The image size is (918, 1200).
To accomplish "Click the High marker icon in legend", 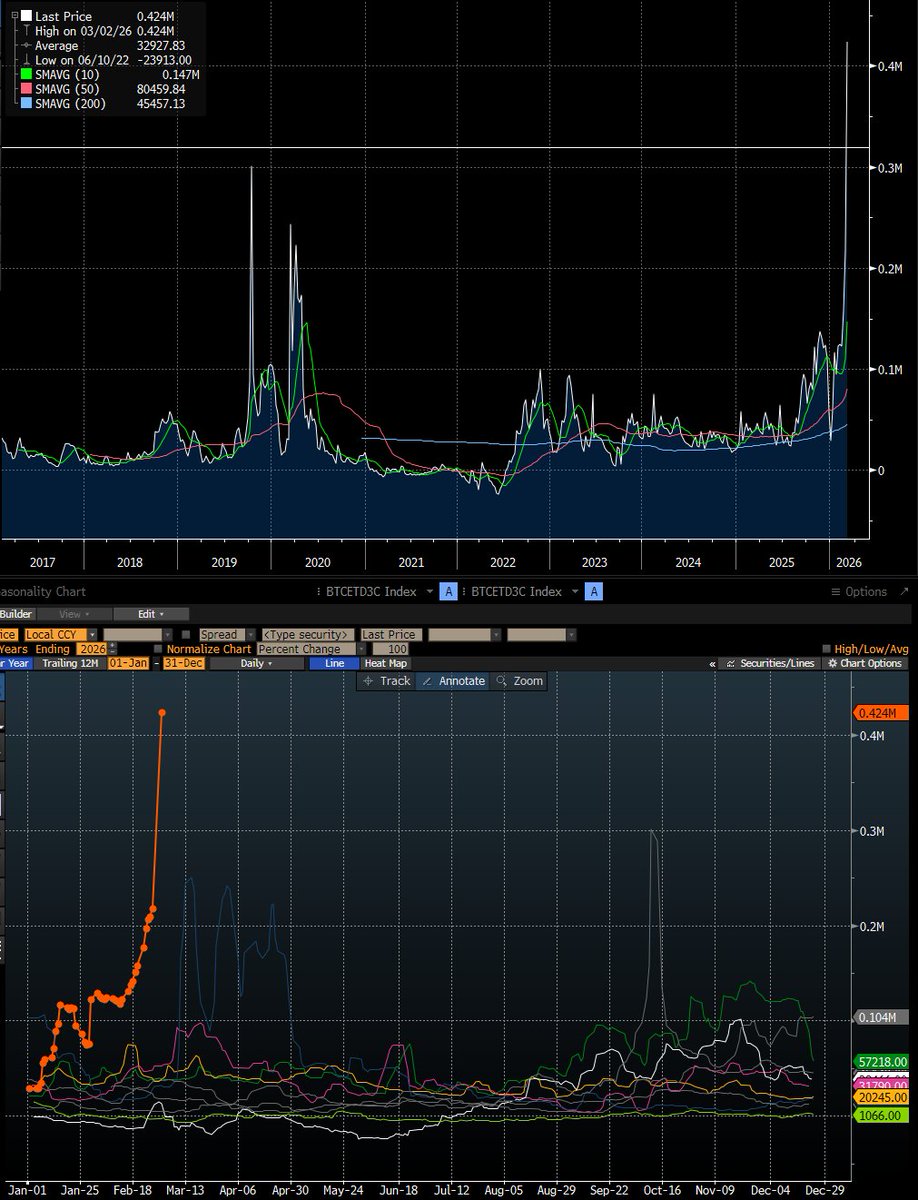I will (26, 31).
